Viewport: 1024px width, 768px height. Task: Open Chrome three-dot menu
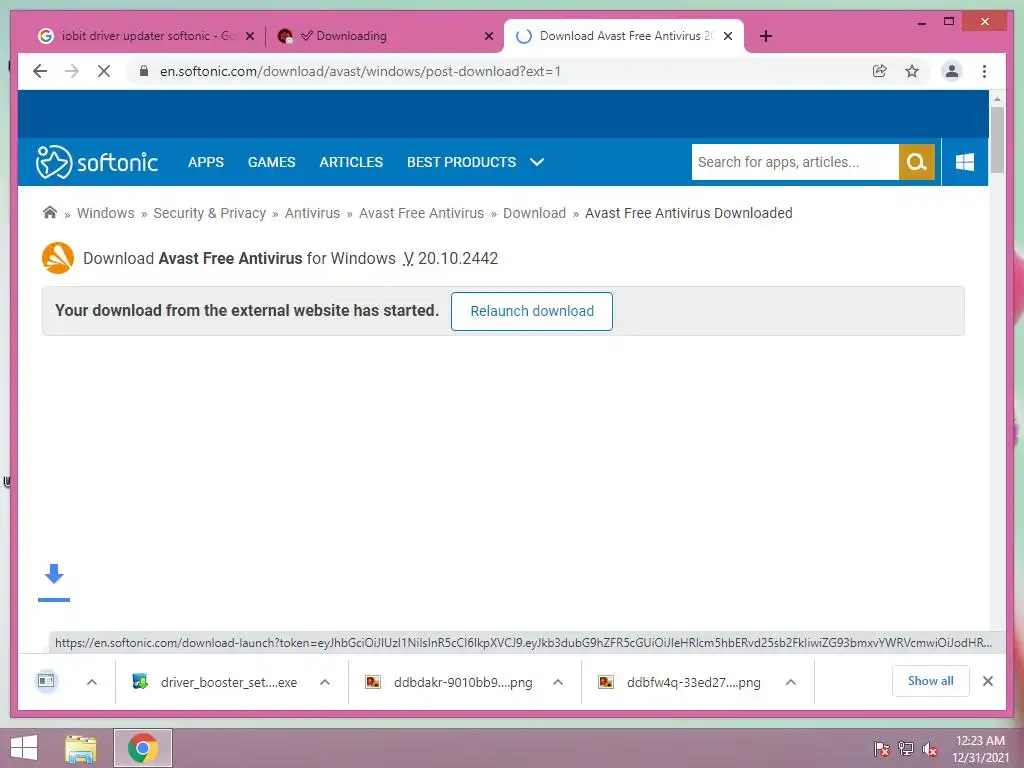pos(984,71)
